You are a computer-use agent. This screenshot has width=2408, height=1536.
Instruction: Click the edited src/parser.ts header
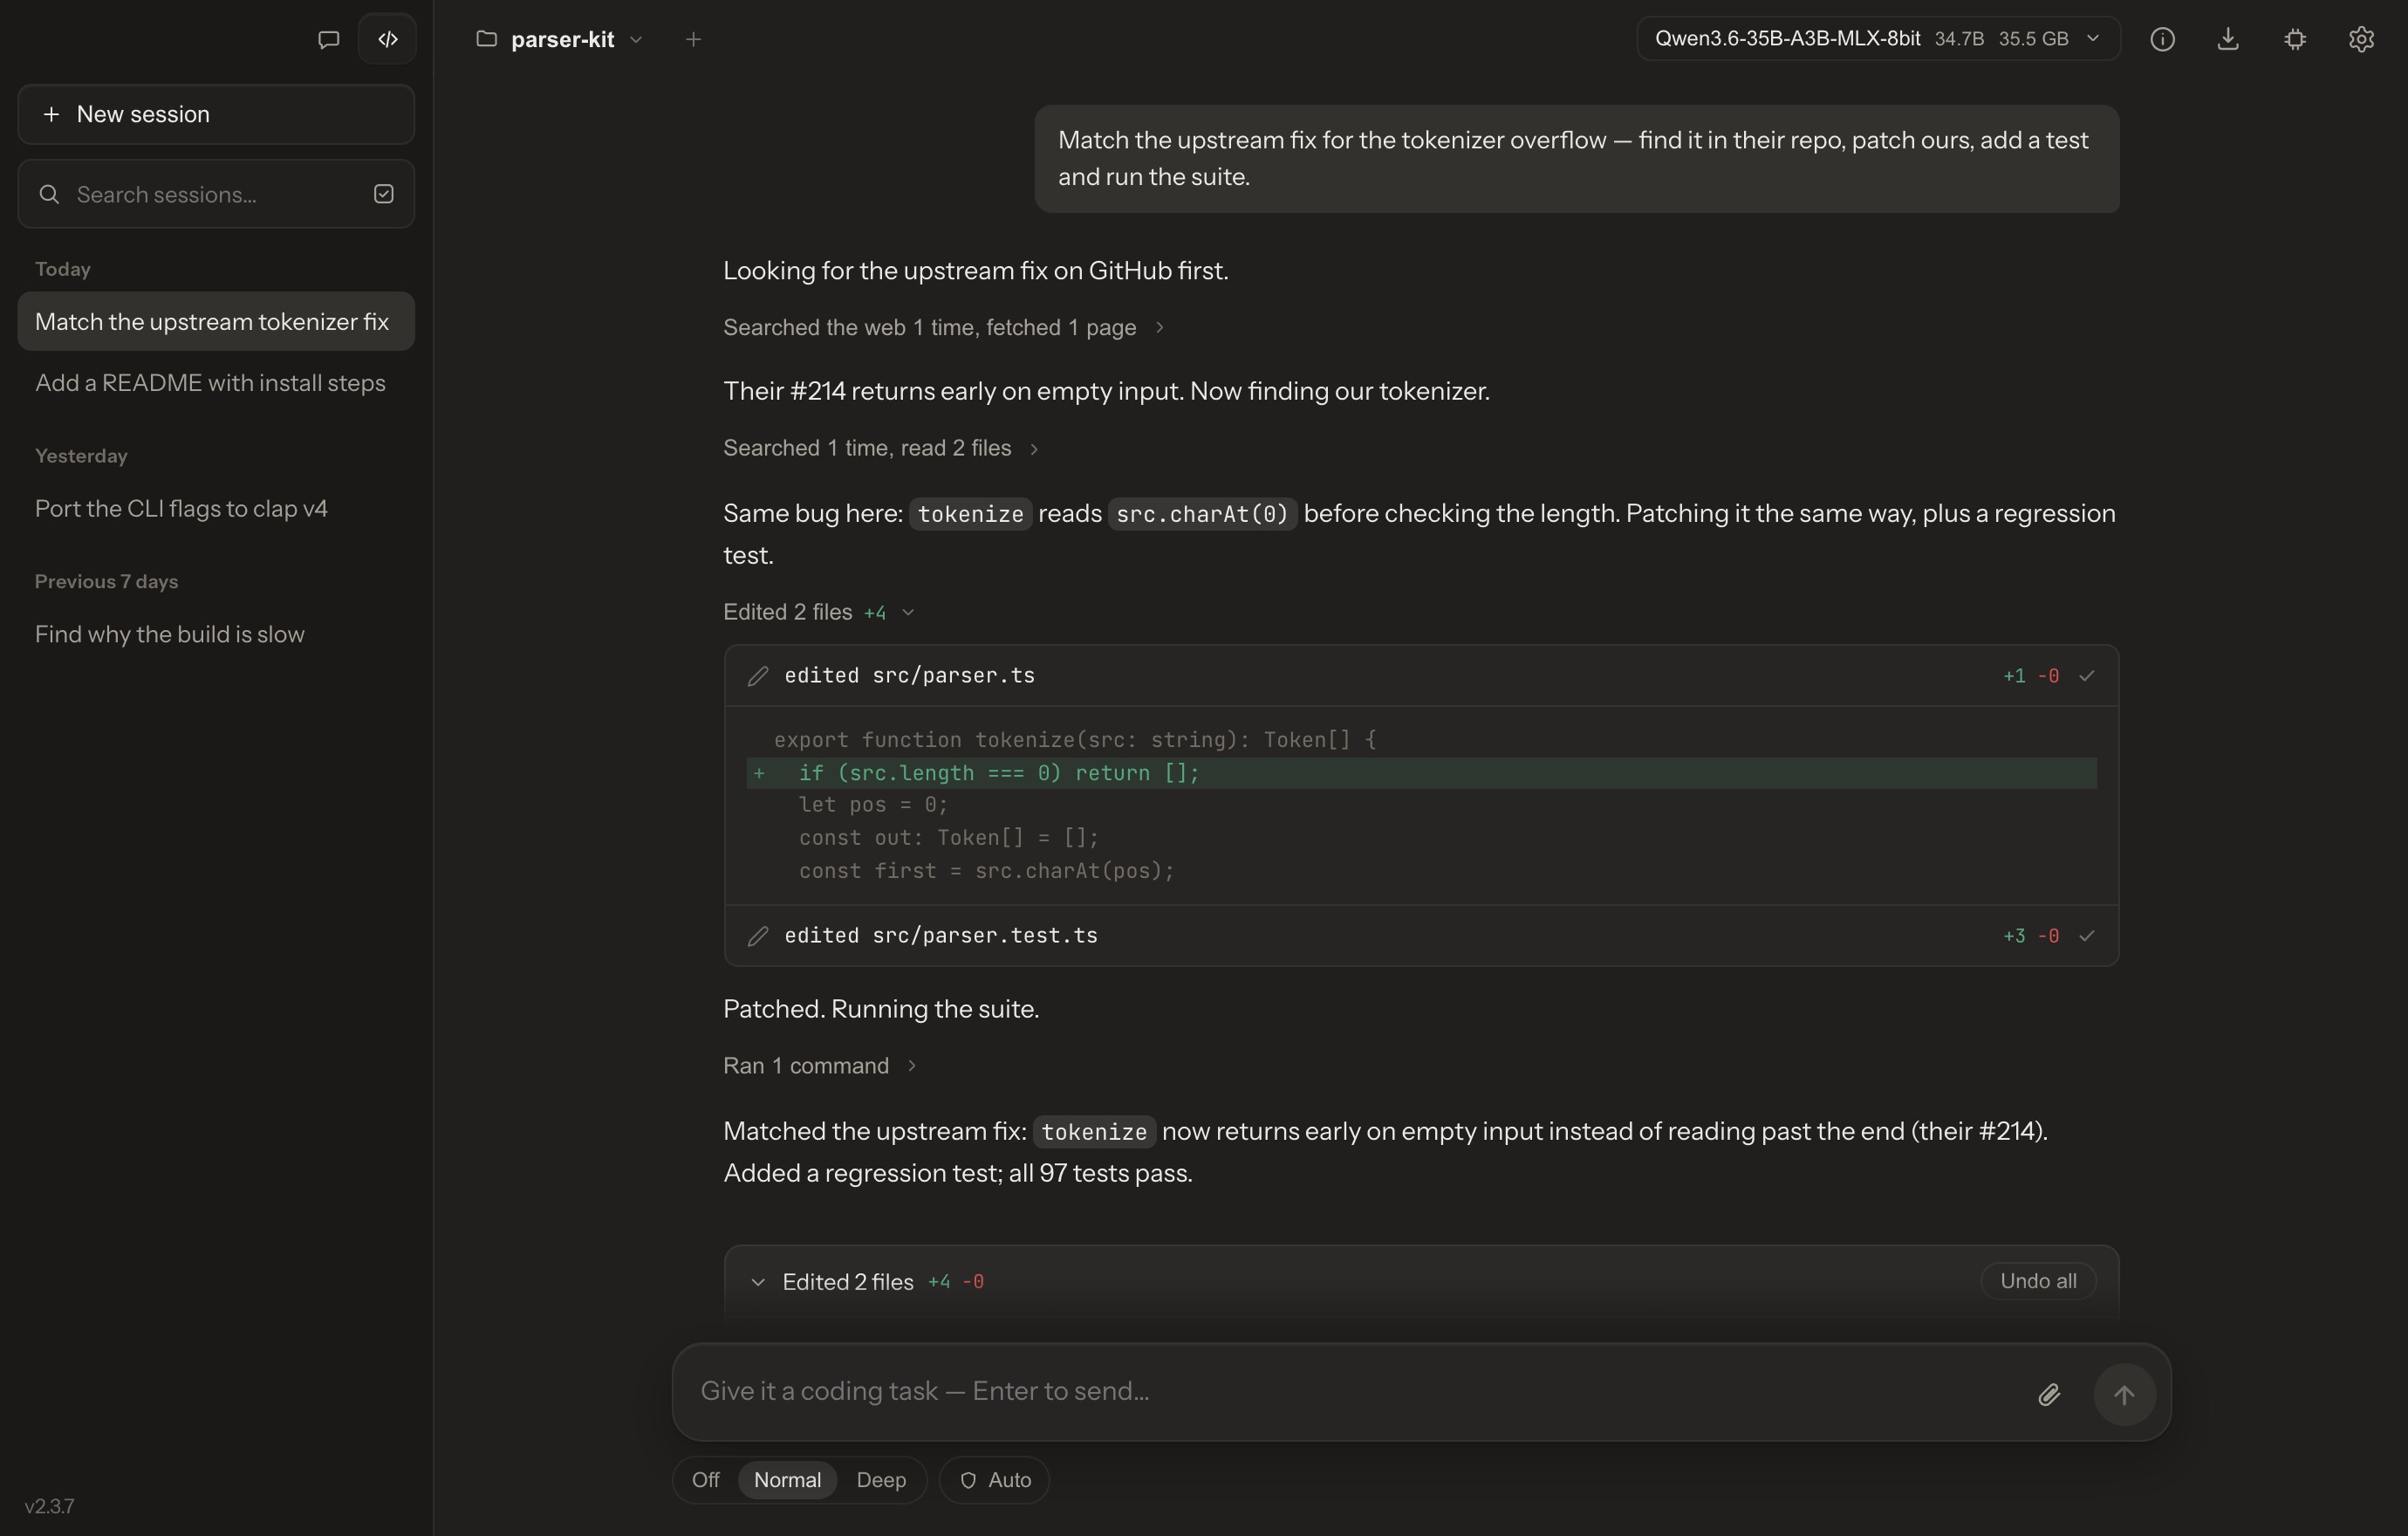[x=1421, y=676]
